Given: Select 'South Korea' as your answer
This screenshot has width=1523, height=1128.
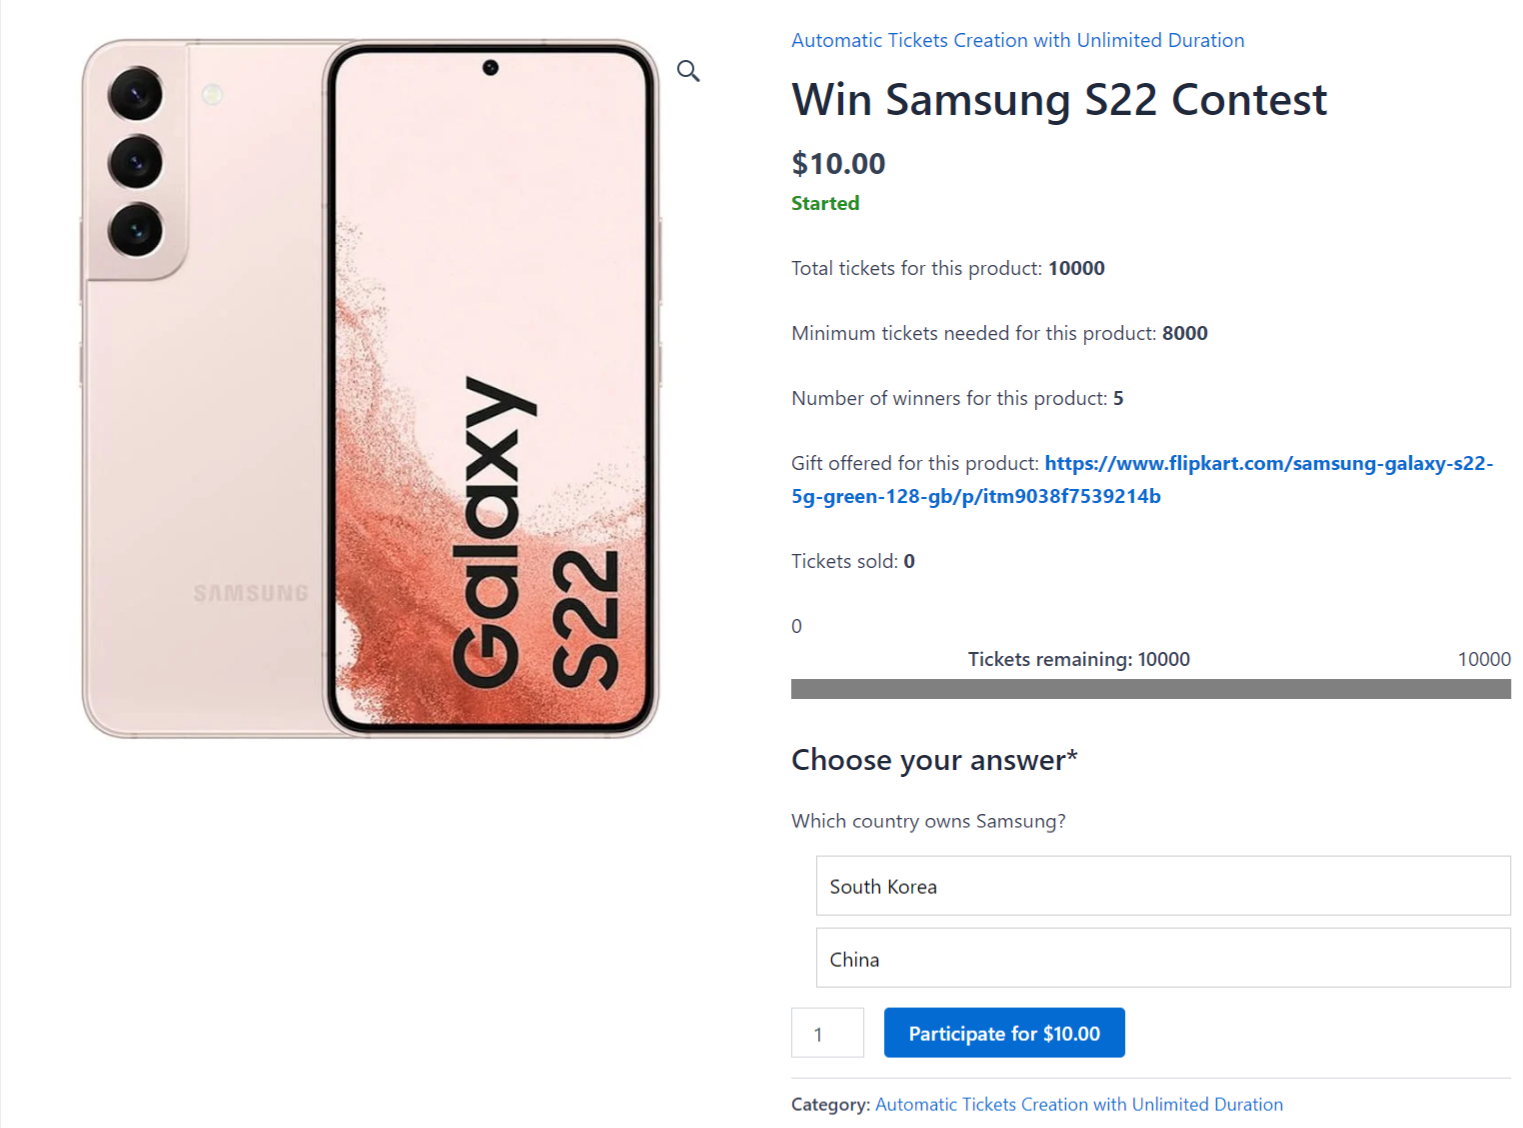Looking at the screenshot, I should pyautogui.click(x=1162, y=886).
